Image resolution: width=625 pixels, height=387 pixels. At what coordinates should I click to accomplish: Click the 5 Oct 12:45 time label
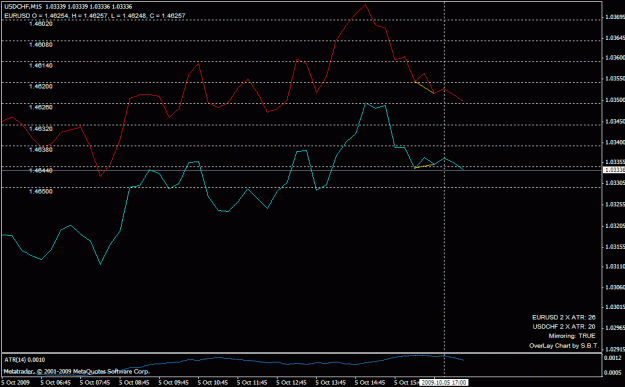coord(291,383)
